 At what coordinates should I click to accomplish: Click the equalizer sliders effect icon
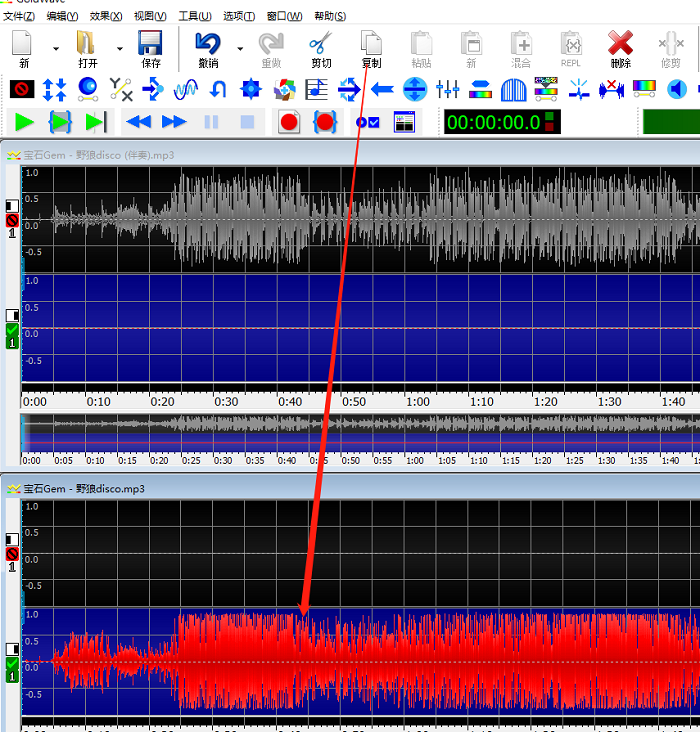(447, 90)
